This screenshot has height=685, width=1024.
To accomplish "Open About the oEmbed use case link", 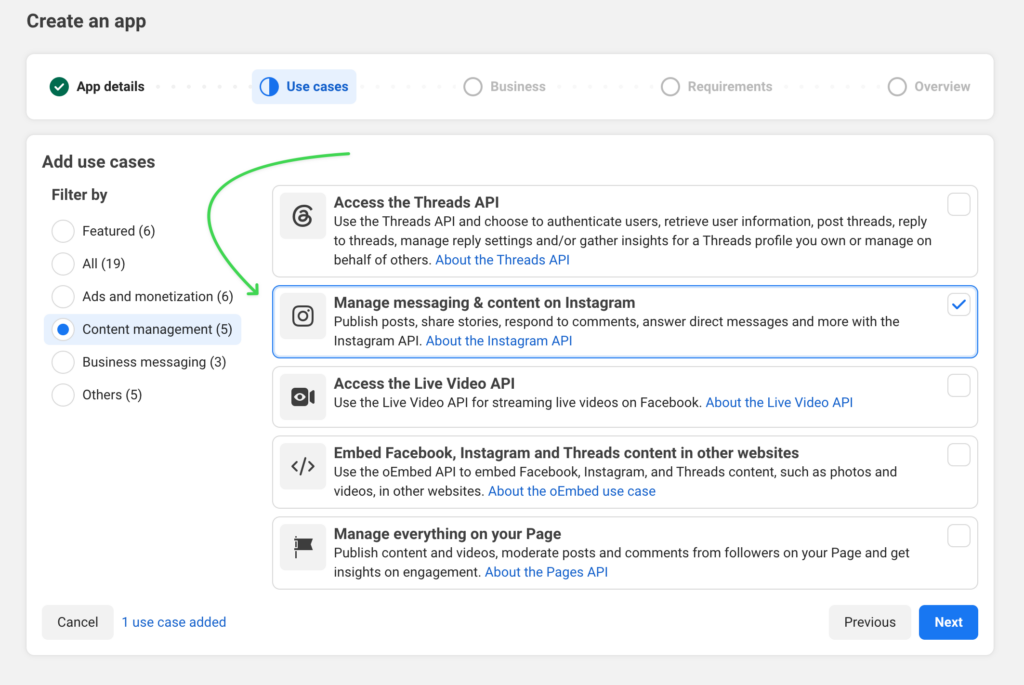I will click(571, 491).
